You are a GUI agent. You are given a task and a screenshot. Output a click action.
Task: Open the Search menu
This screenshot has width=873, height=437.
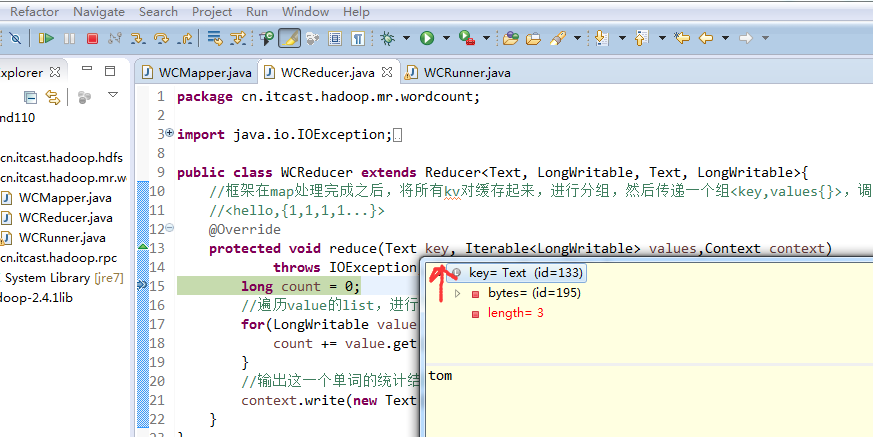(x=158, y=11)
